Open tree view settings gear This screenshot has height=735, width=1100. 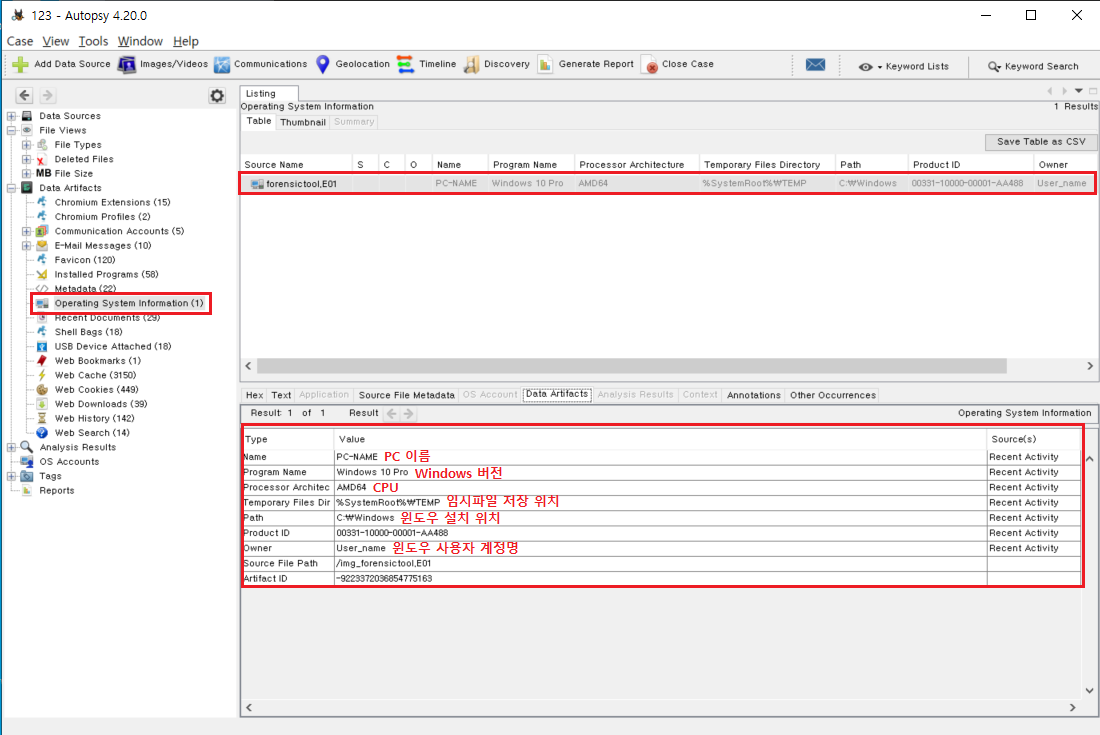217,96
